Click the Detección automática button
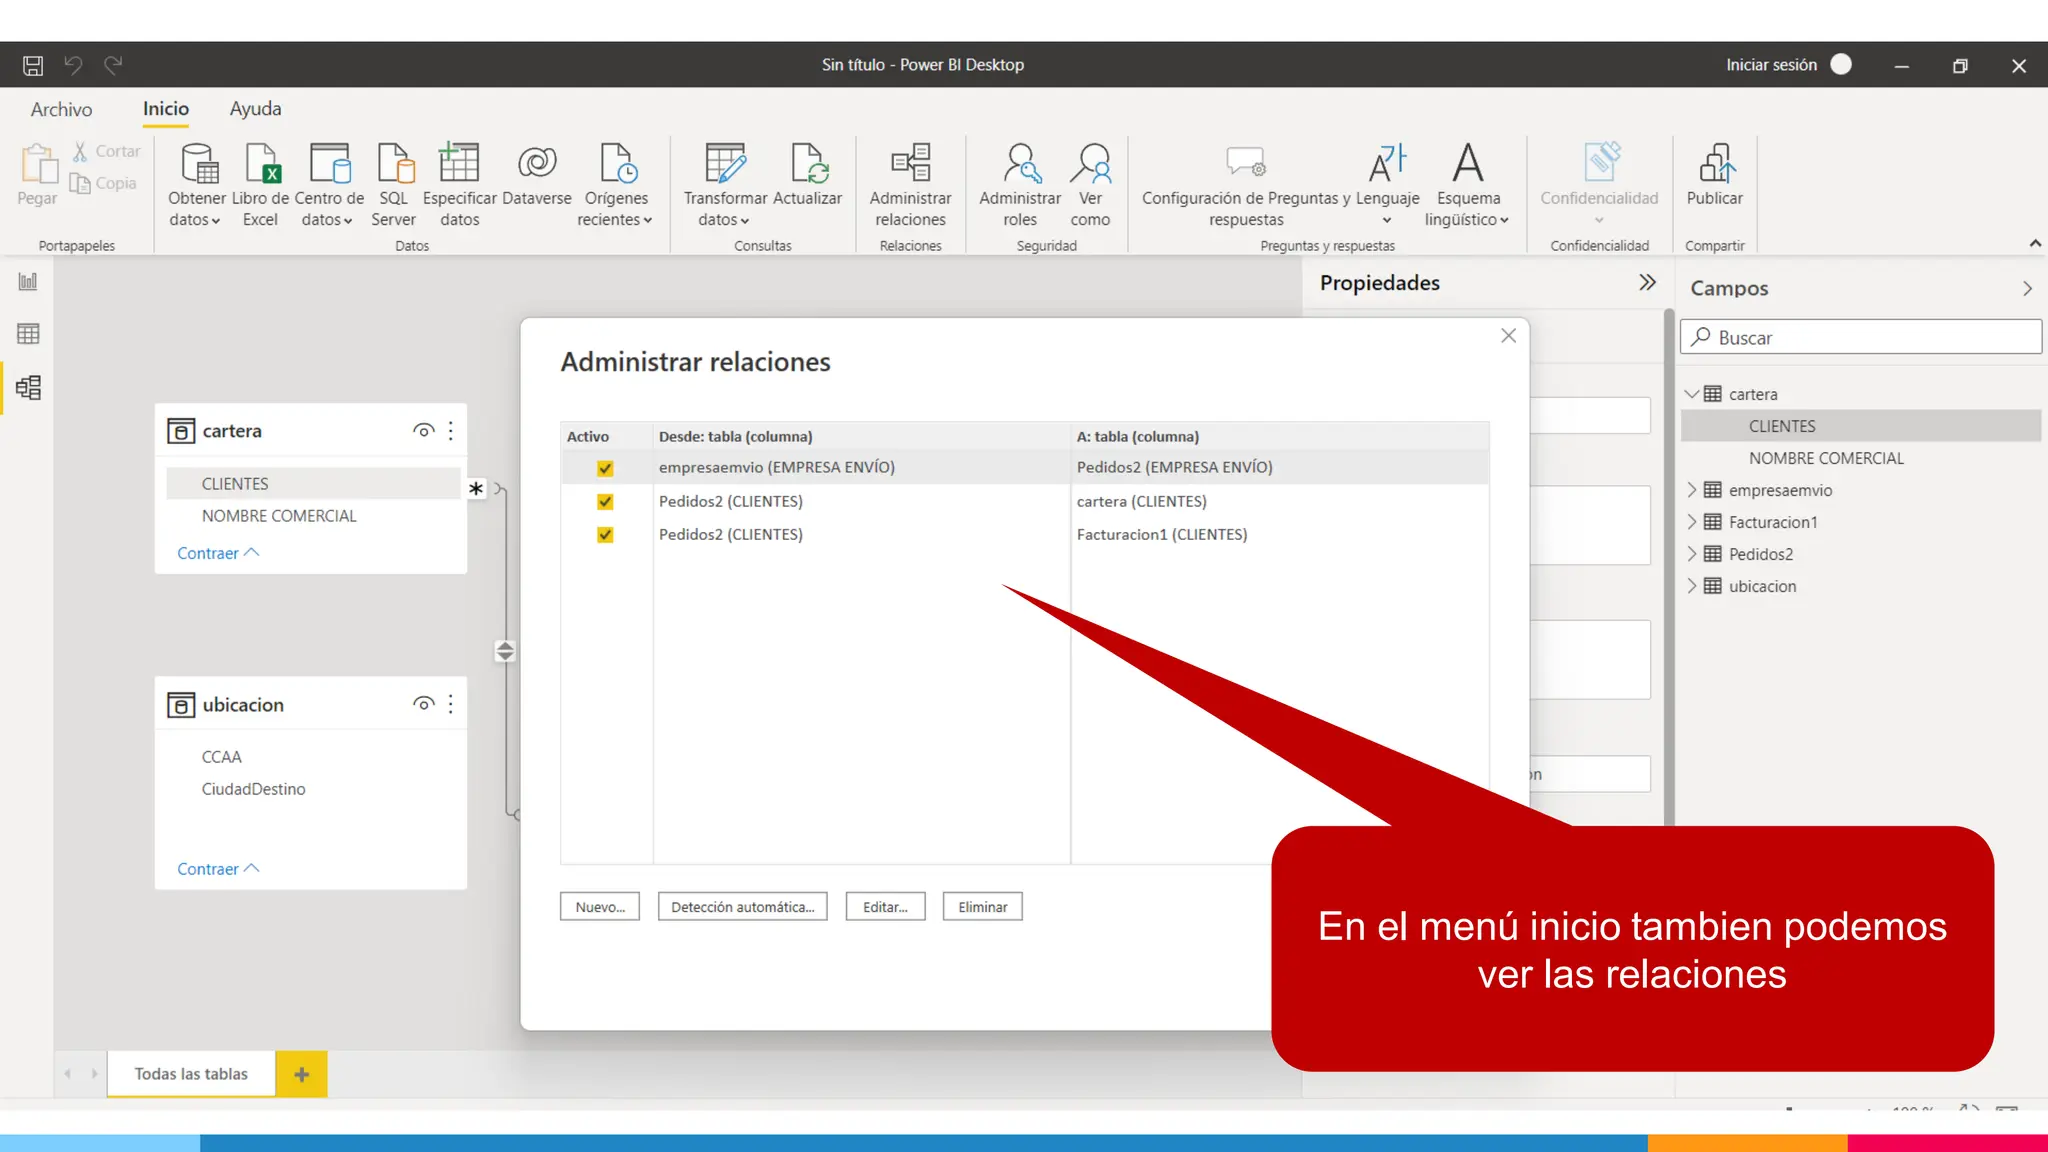Viewport: 2048px width, 1152px height. click(742, 907)
